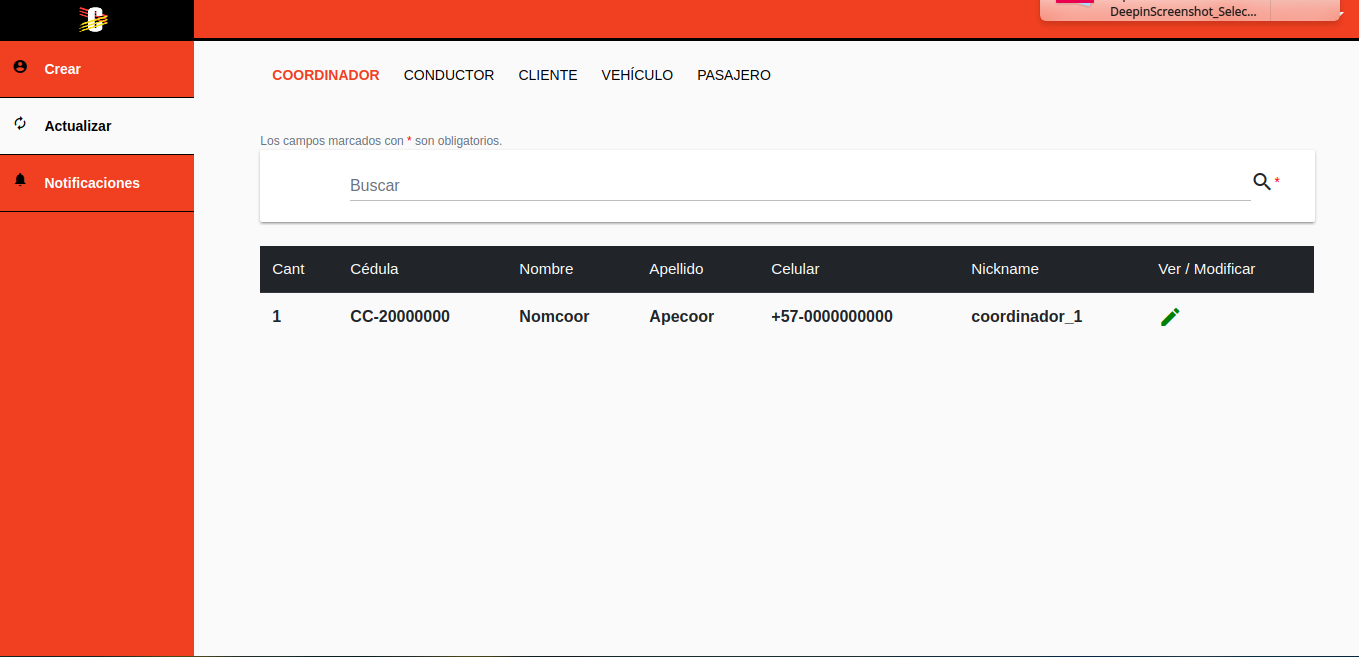Click the campos obligatorios note text
Screen dimensions: 1359x657
(x=381, y=141)
